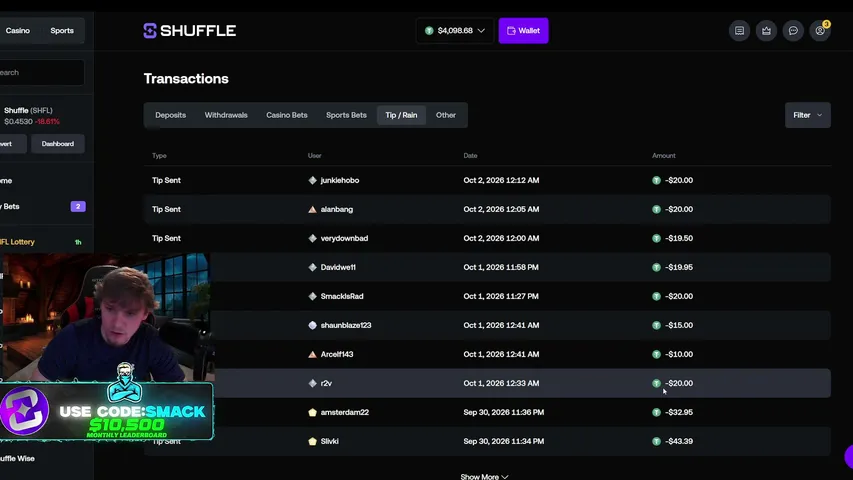Click username alanbang
This screenshot has width=853, height=480.
click(337, 209)
